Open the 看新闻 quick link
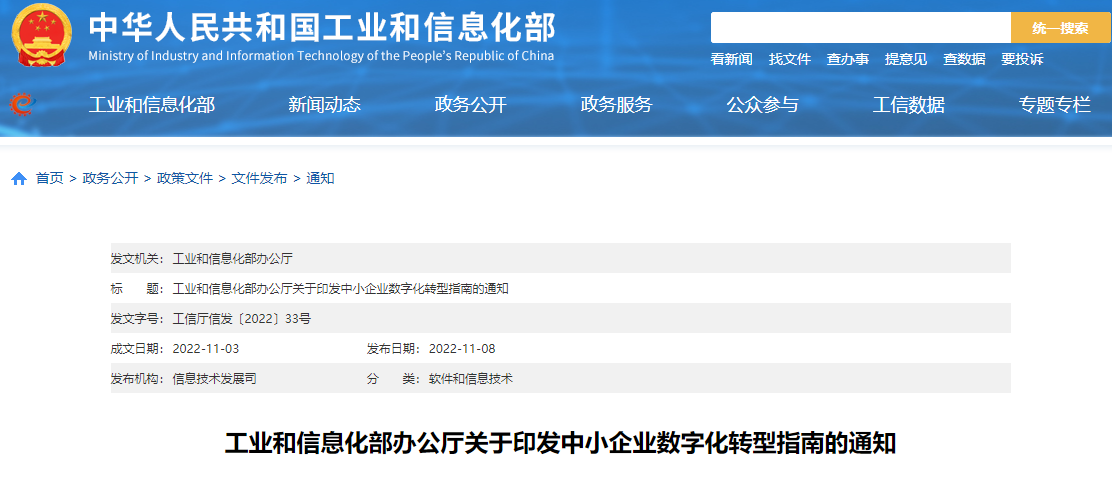1112x484 pixels. 731,59
